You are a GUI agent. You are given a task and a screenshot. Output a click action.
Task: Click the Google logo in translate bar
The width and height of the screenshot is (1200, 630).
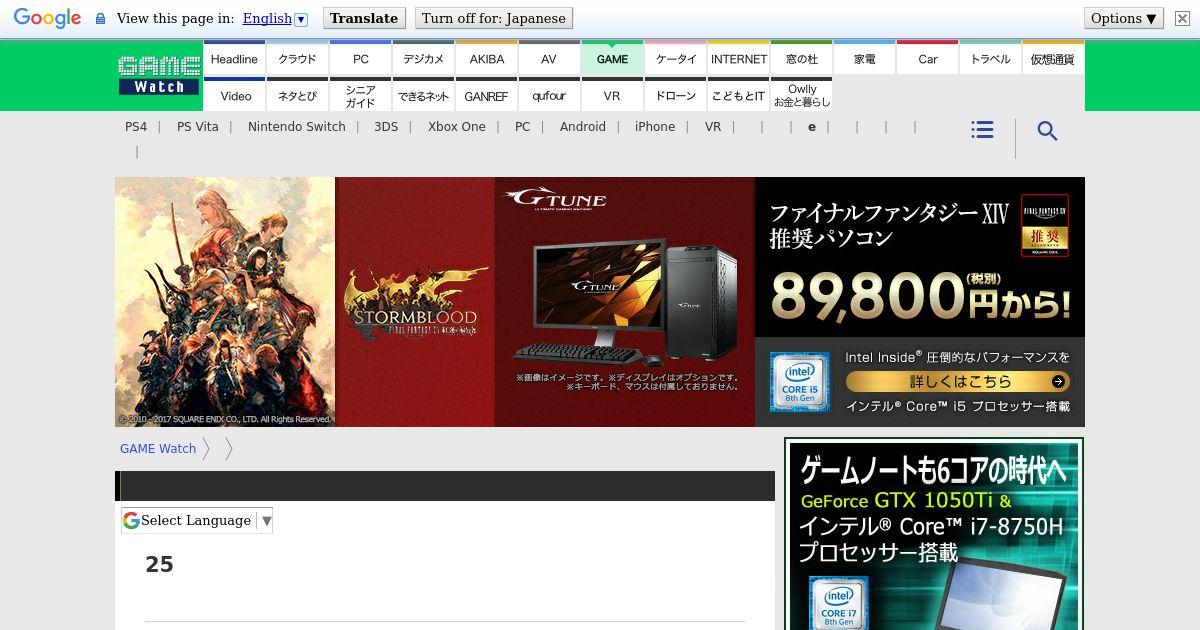[47, 18]
